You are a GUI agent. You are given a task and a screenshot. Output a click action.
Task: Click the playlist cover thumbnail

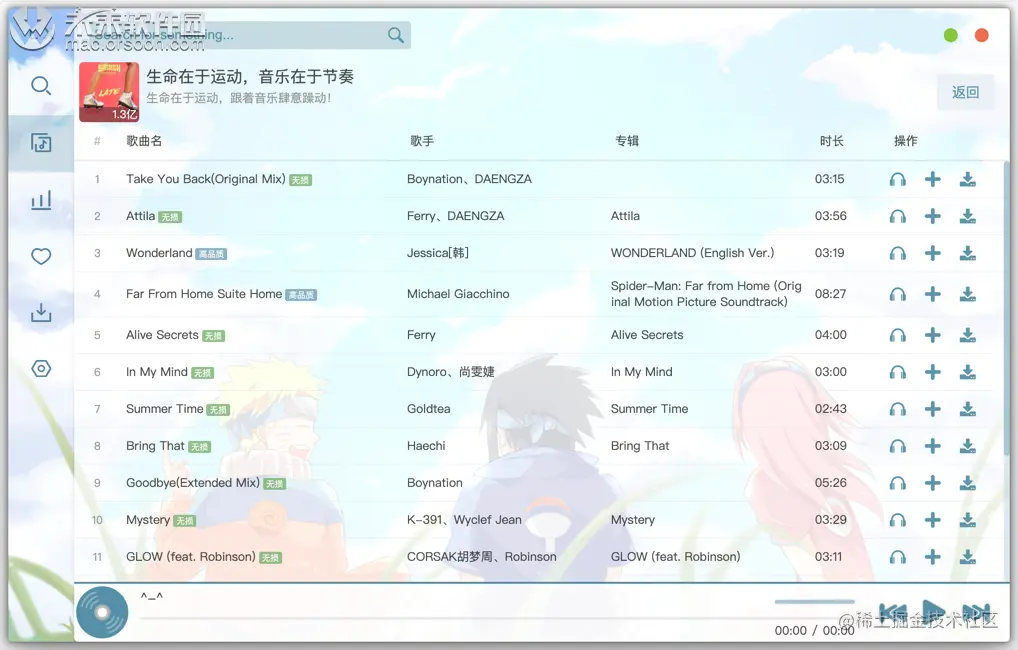coord(109,92)
